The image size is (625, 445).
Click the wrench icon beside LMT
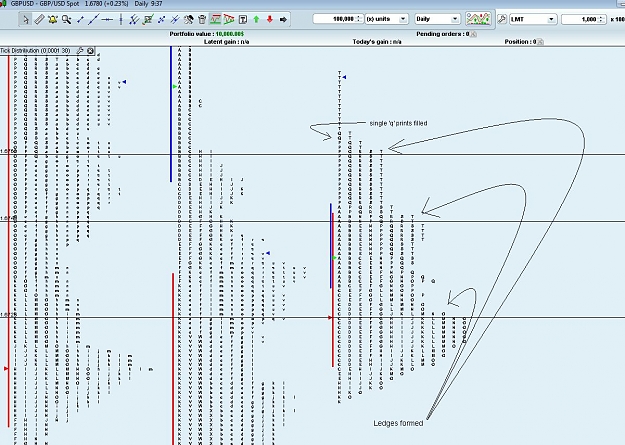coord(502,19)
